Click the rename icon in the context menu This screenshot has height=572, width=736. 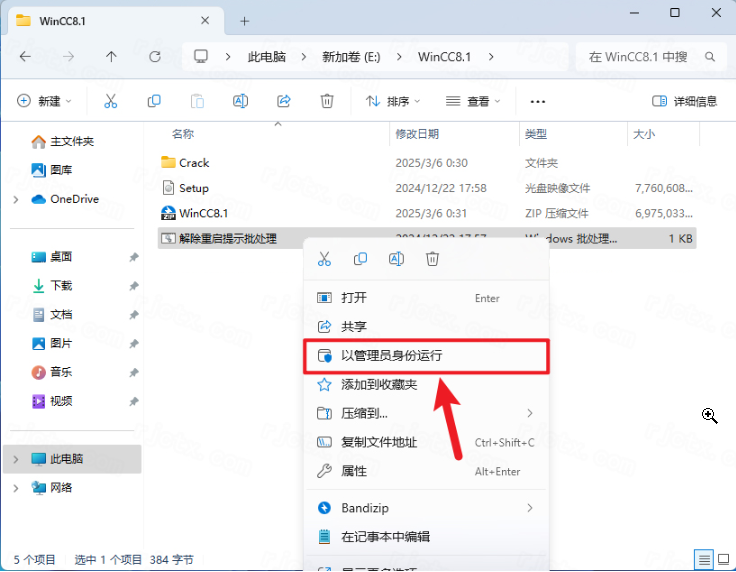396,259
